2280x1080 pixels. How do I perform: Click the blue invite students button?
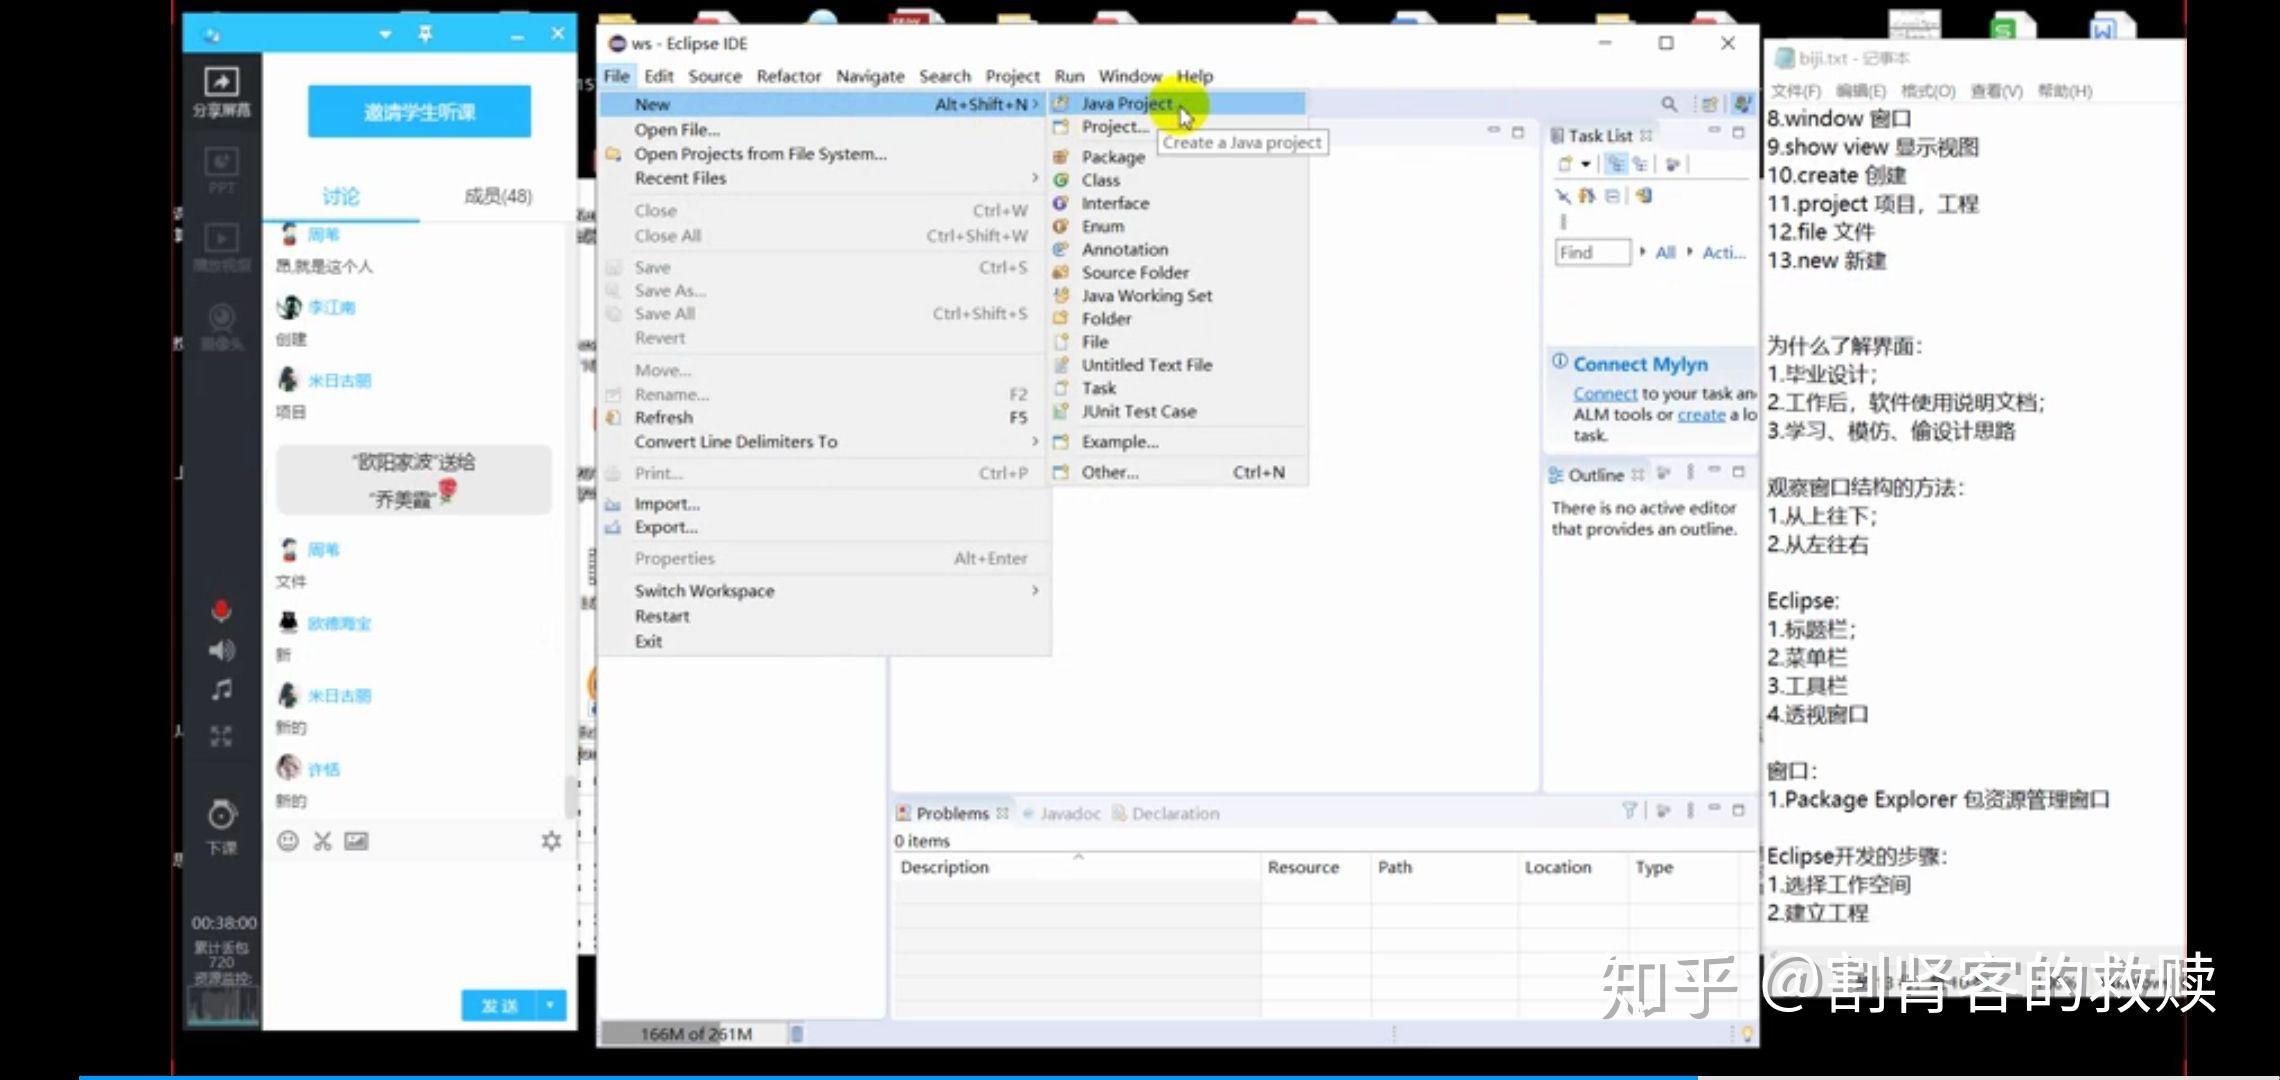point(419,111)
